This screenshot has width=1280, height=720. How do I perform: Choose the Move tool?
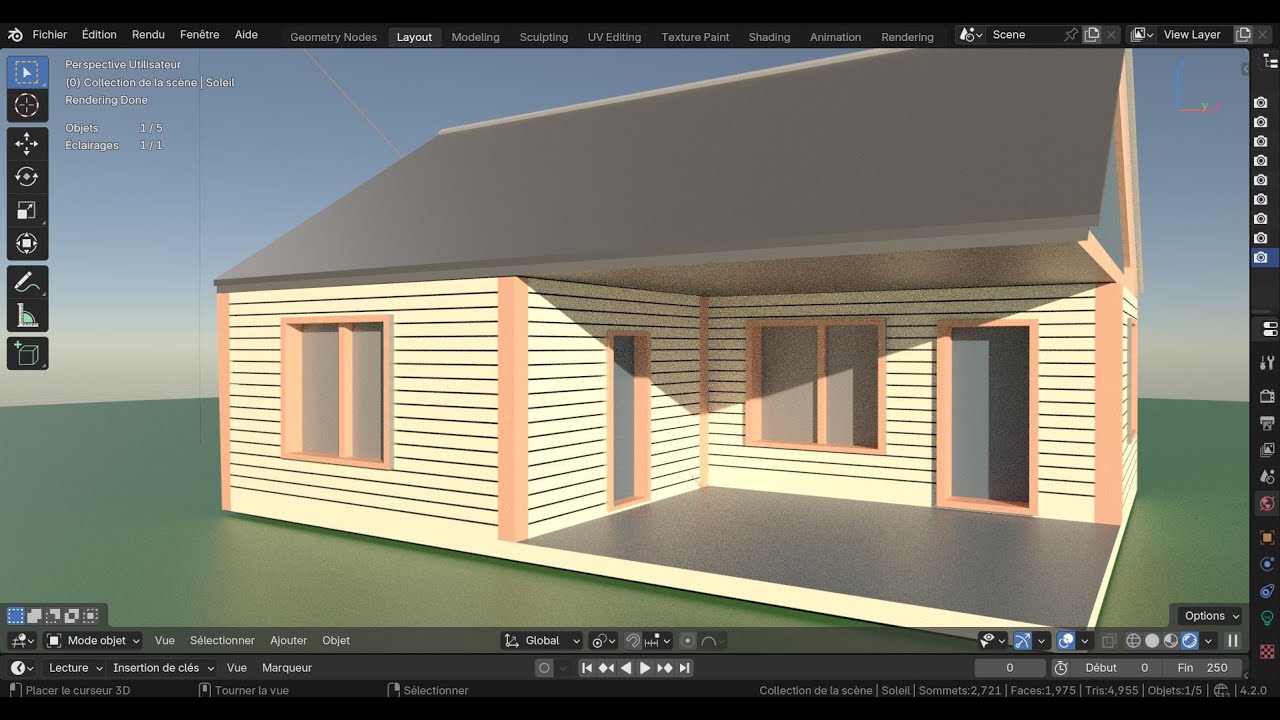[27, 144]
